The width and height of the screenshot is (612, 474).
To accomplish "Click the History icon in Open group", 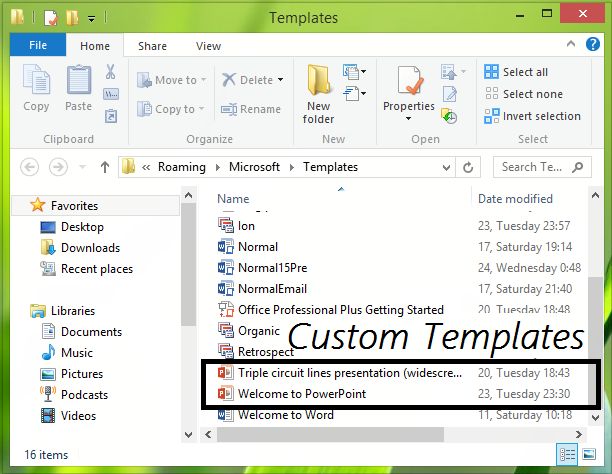I will click(x=449, y=116).
